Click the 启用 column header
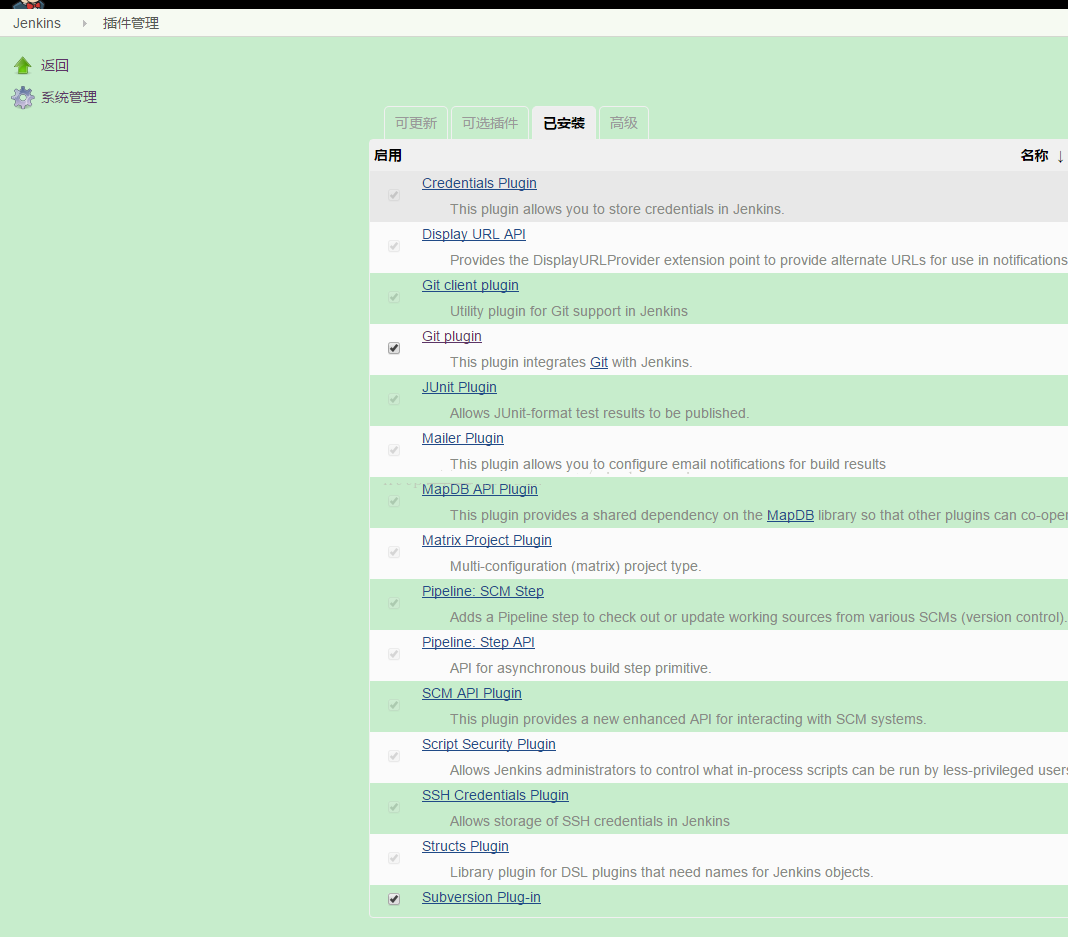The image size is (1068, 937). (388, 156)
